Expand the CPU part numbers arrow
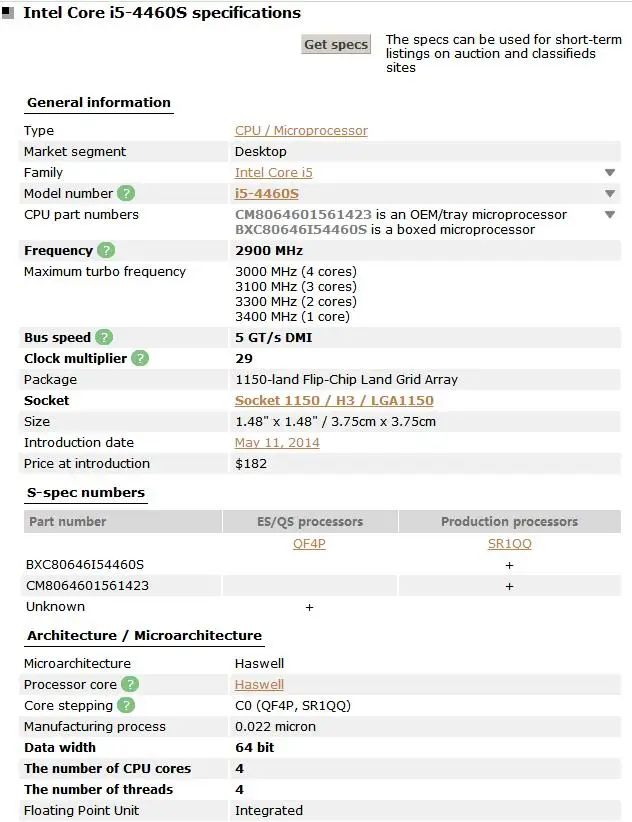Image resolution: width=632 pixels, height=822 pixels. [x=610, y=215]
